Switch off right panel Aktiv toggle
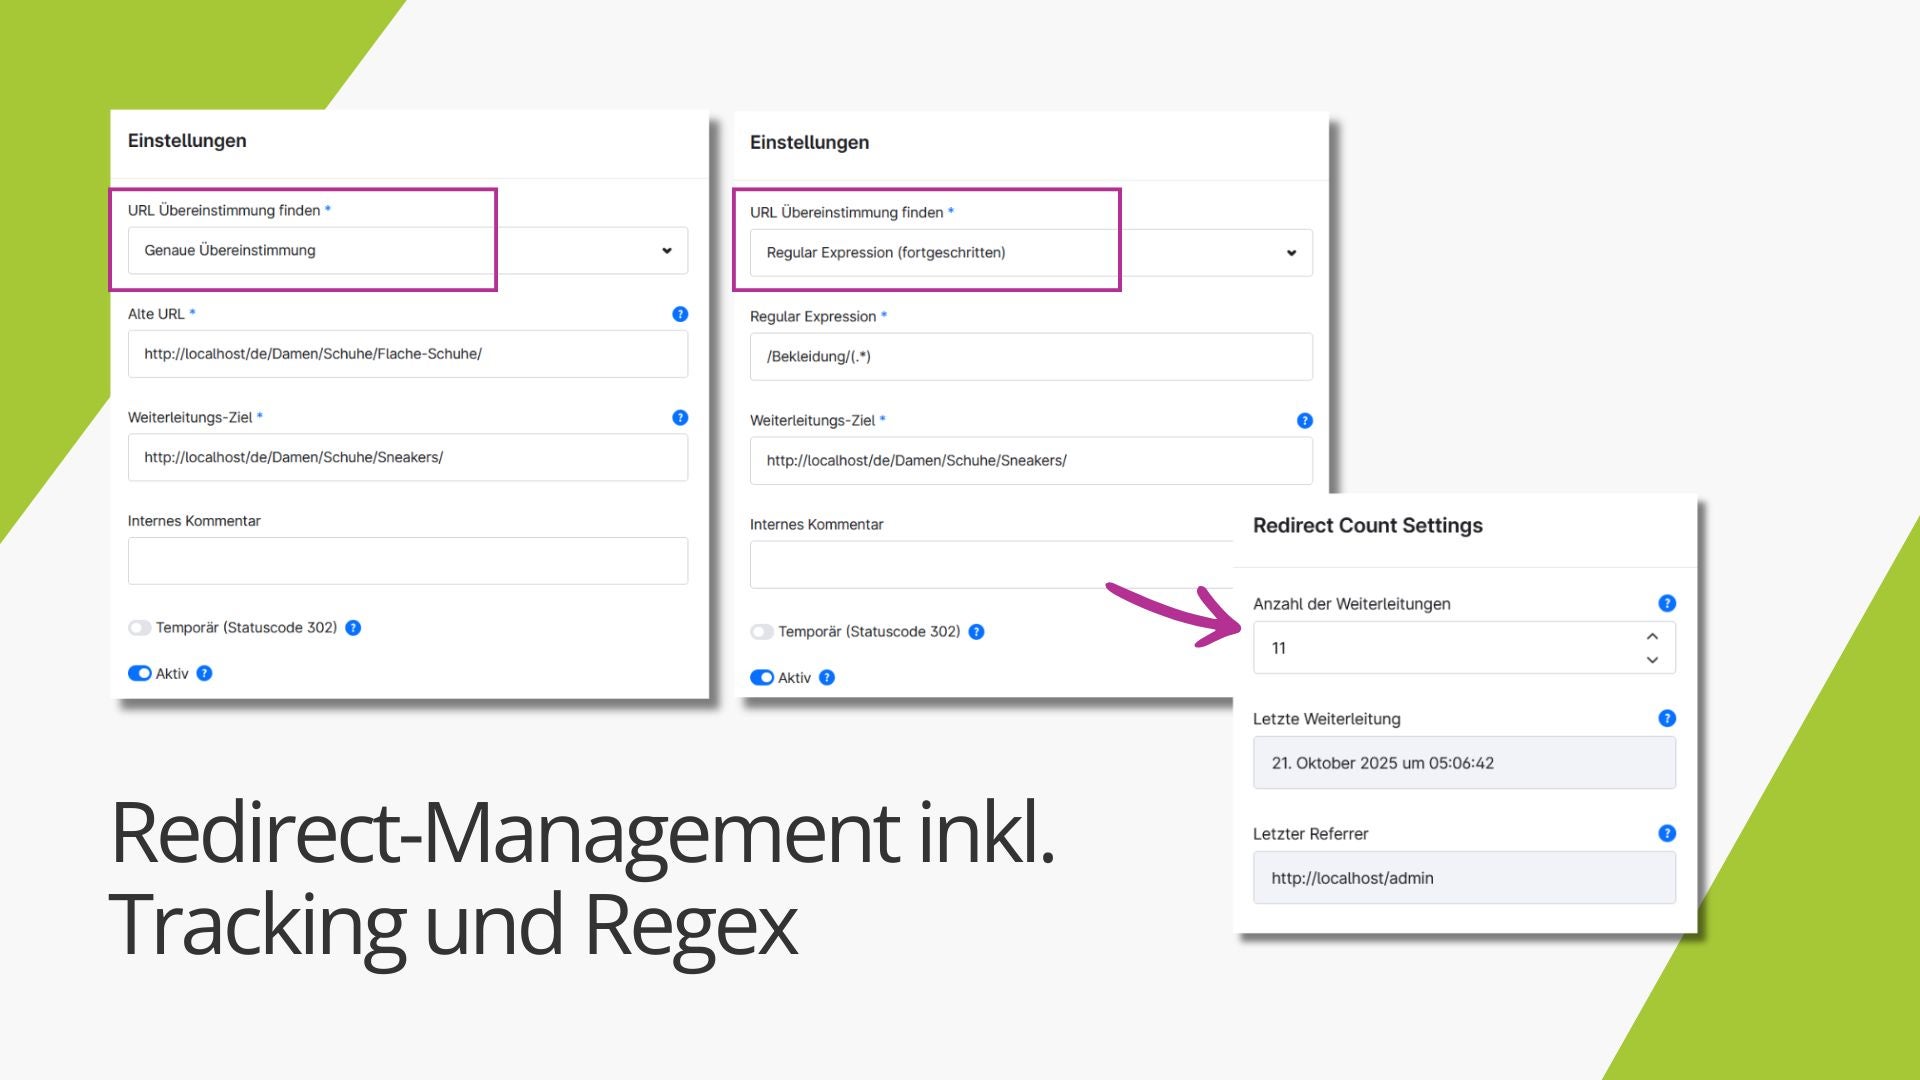 [x=762, y=678]
